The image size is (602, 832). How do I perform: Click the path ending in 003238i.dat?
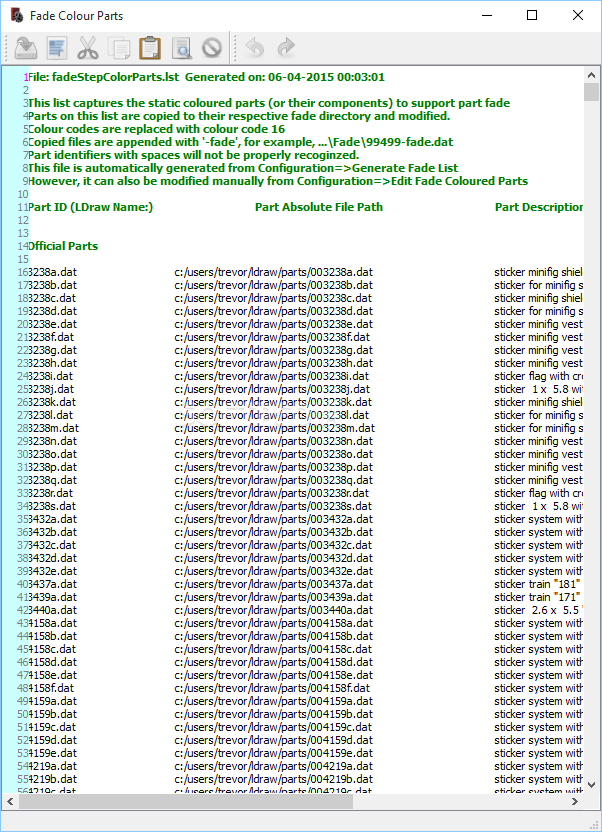272,376
